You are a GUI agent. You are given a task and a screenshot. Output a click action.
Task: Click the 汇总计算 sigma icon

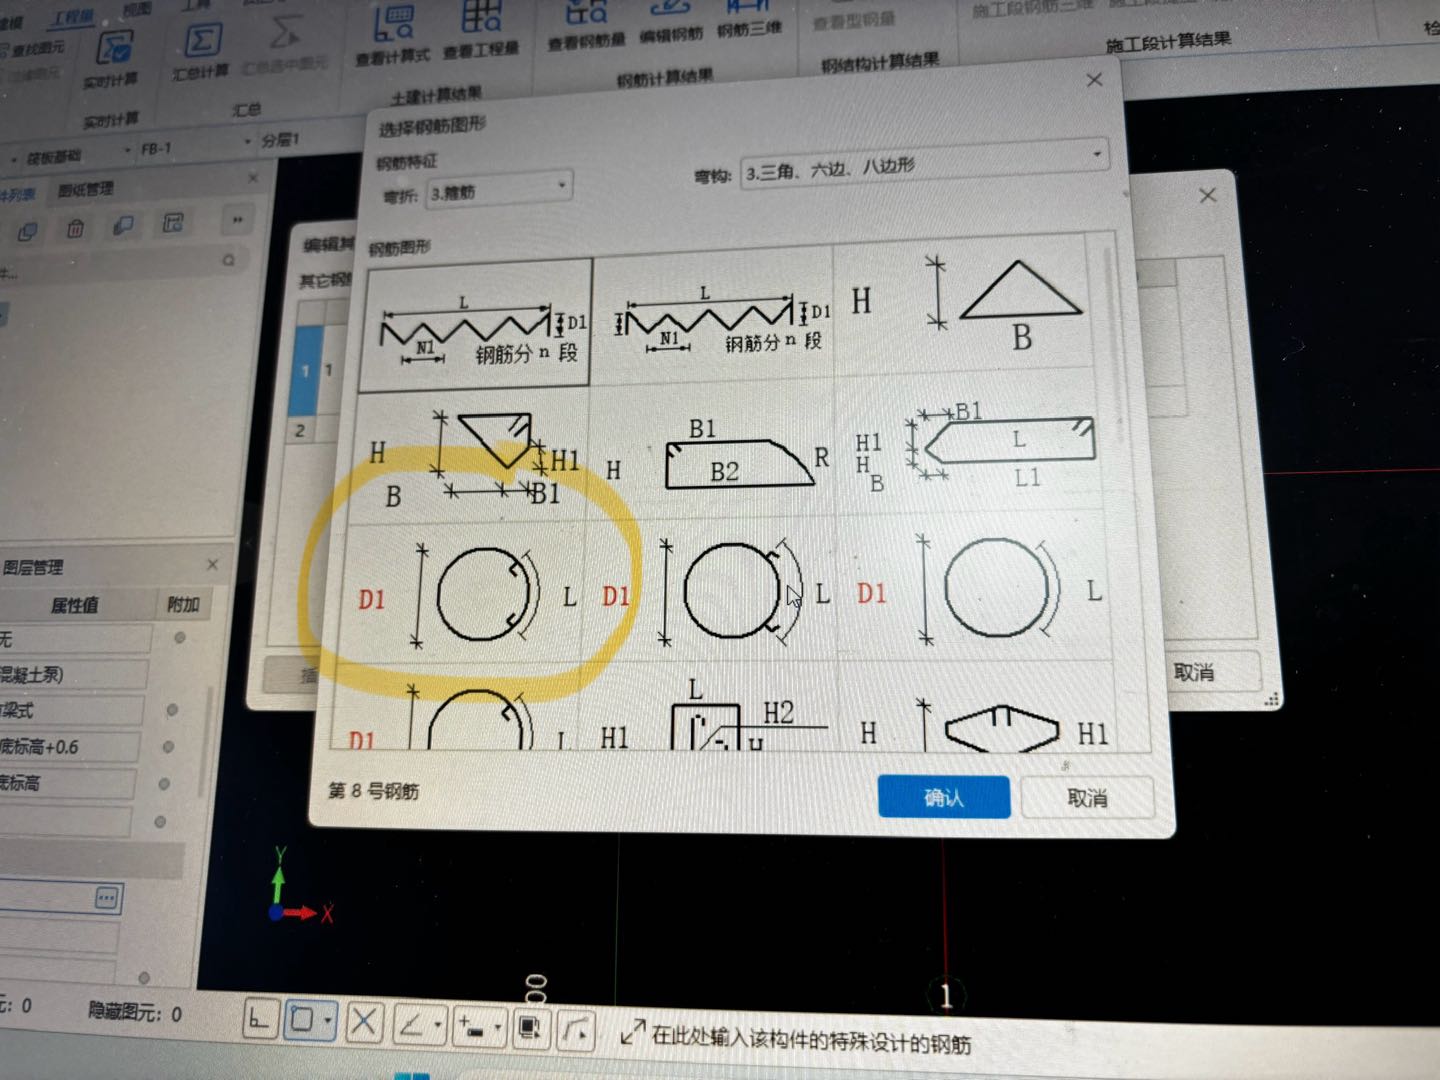203,40
